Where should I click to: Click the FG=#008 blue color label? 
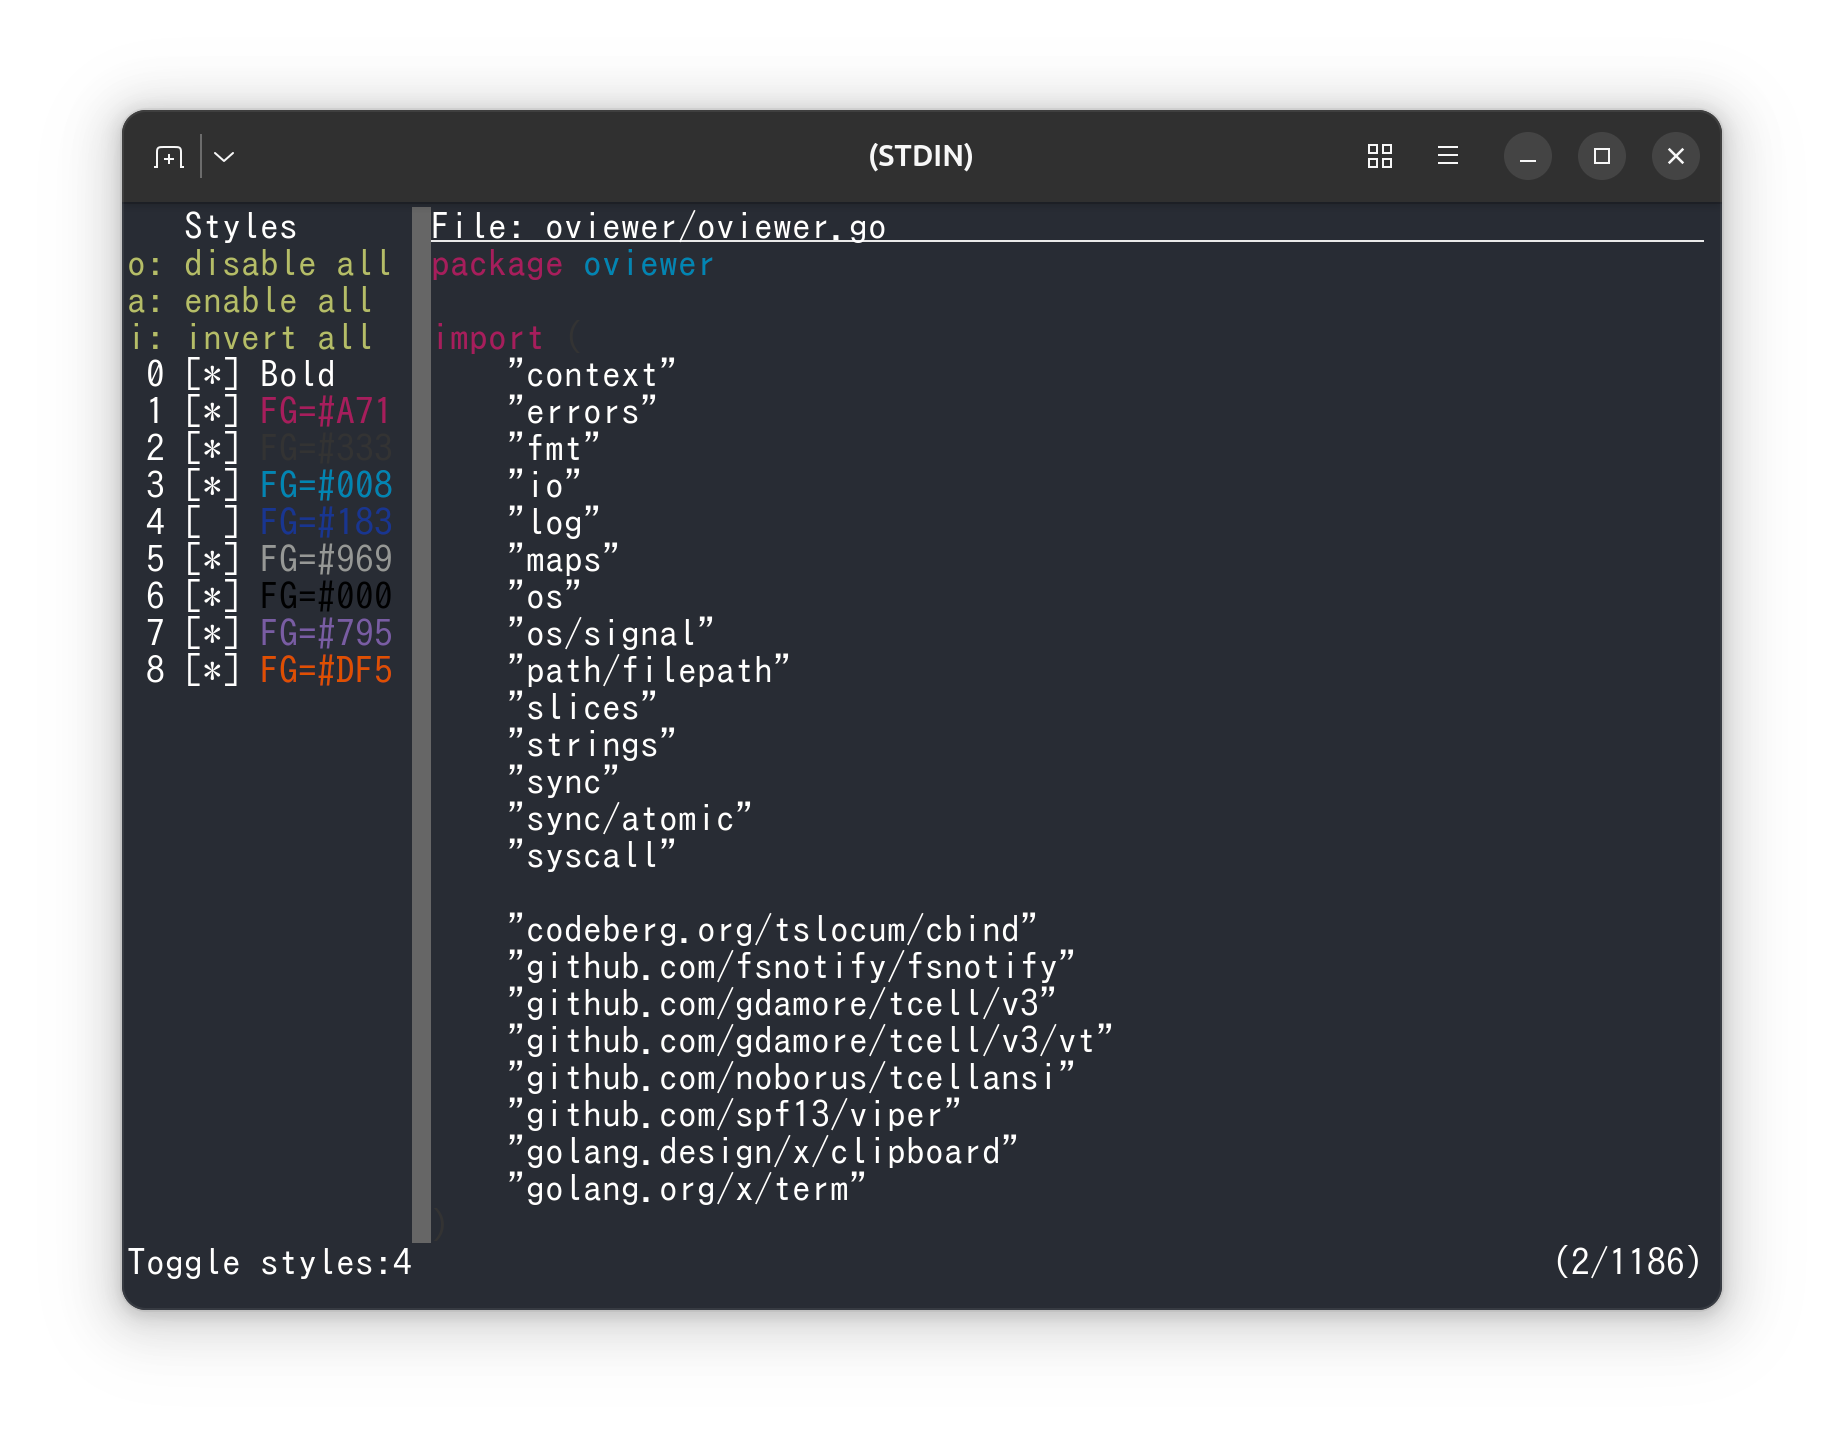click(326, 486)
